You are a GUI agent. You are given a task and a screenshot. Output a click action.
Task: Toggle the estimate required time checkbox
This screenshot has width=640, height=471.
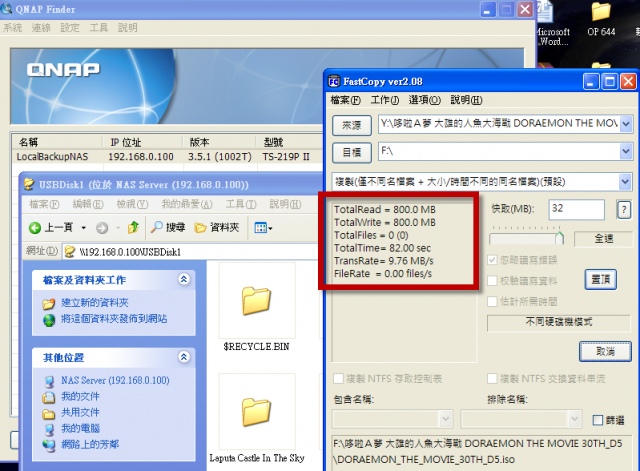pos(492,302)
